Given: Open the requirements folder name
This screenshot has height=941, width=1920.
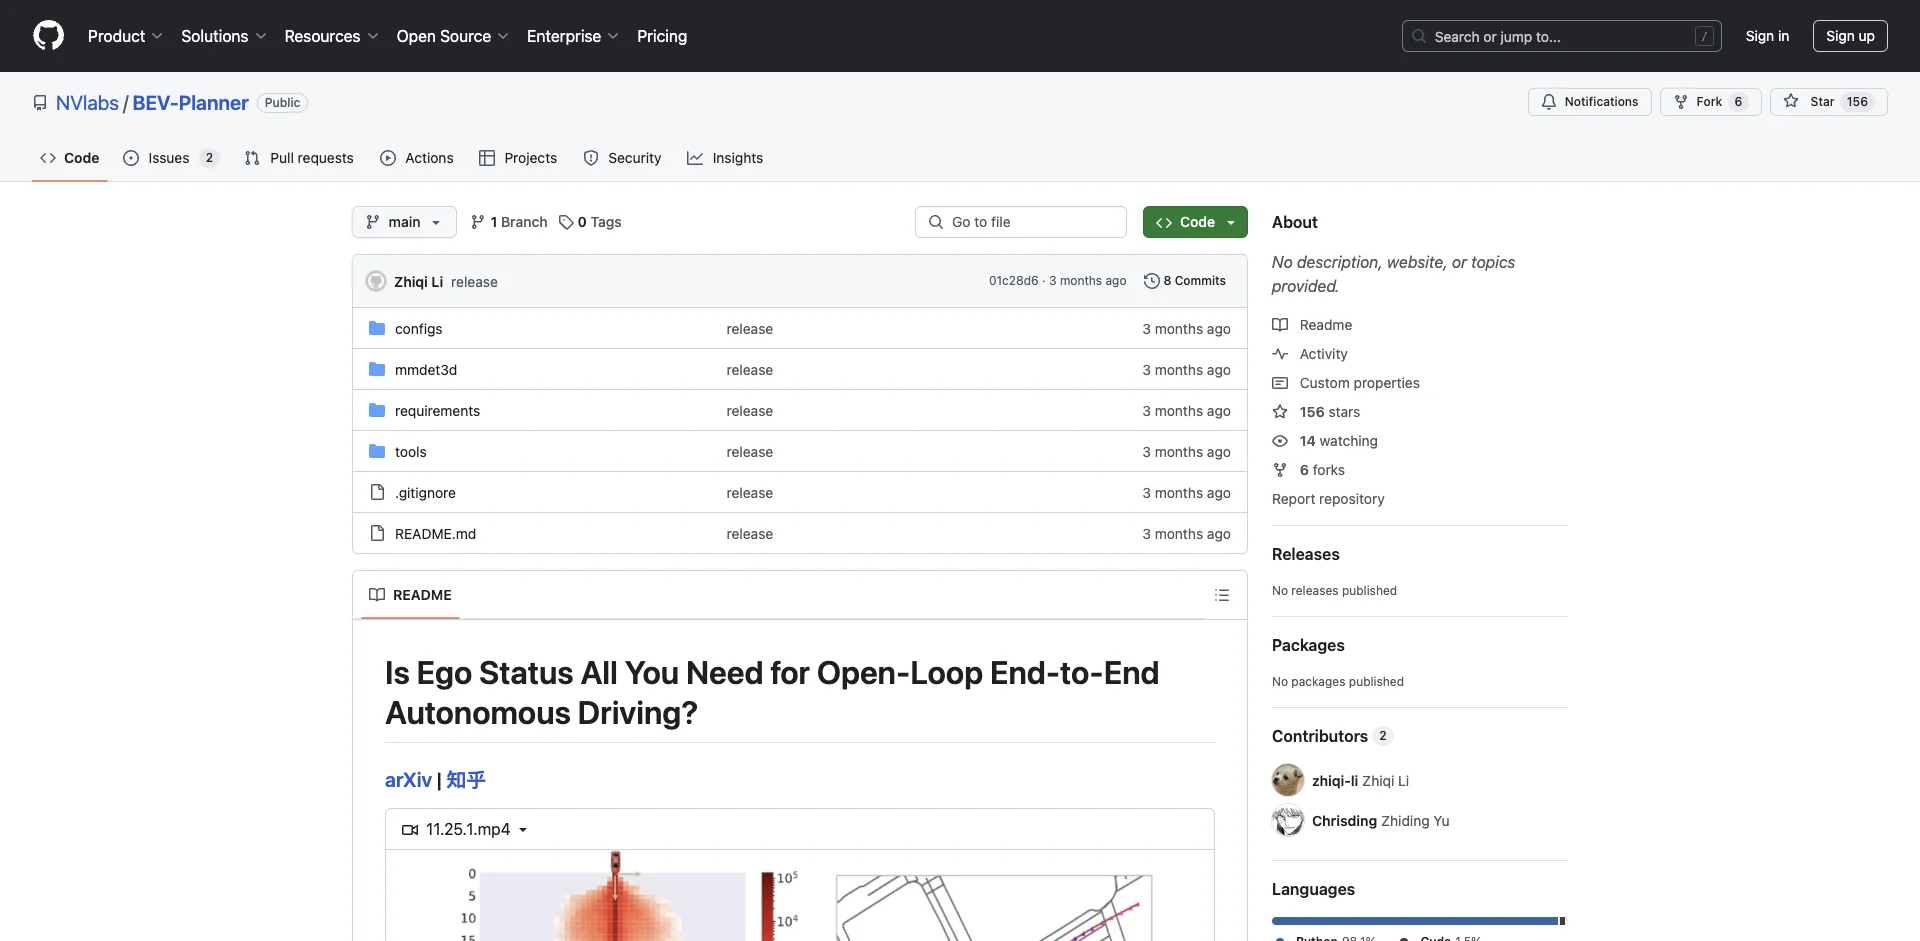Looking at the screenshot, I should (x=437, y=411).
